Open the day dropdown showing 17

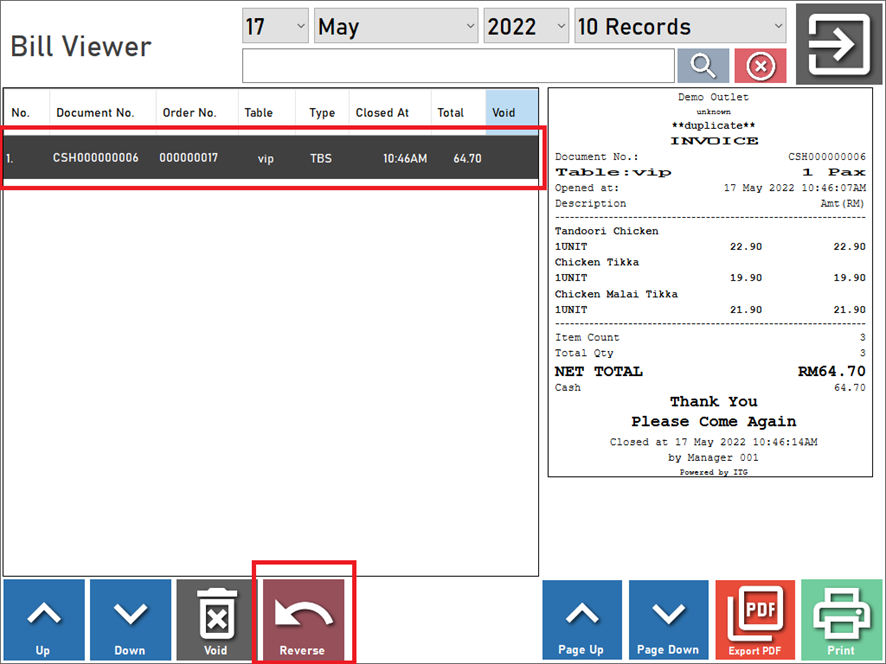coord(275,26)
